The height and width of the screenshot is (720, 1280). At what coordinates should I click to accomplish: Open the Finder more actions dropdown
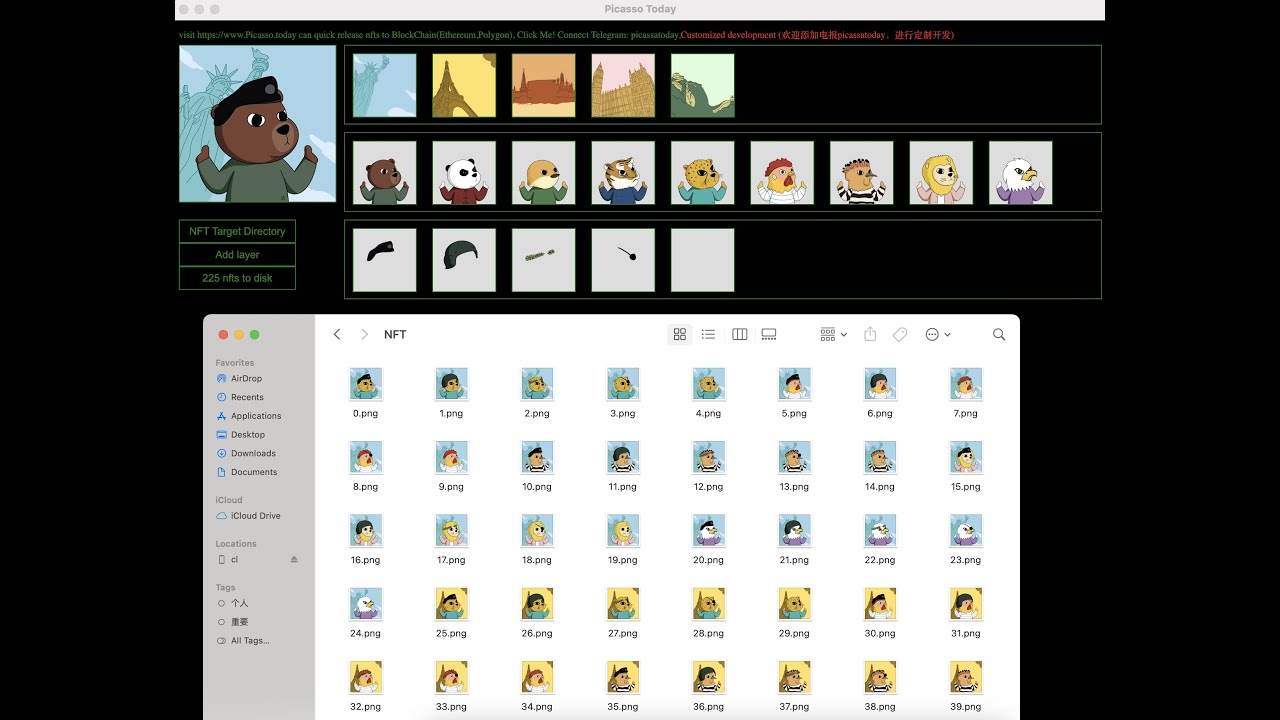point(938,334)
